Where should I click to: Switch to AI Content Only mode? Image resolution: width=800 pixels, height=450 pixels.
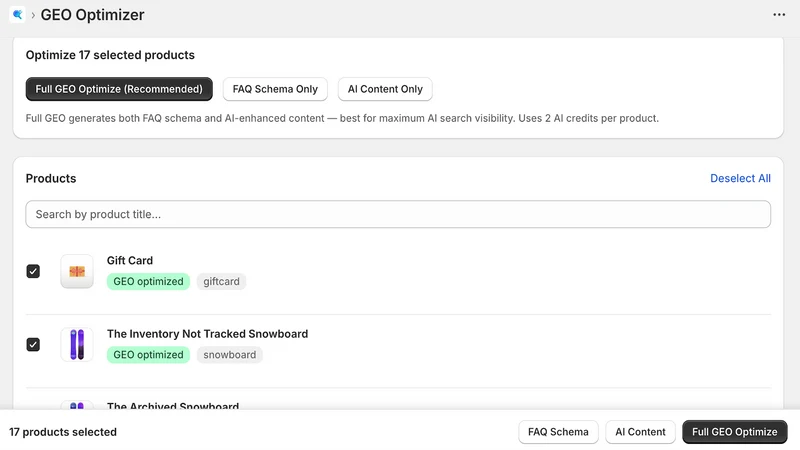pos(385,89)
